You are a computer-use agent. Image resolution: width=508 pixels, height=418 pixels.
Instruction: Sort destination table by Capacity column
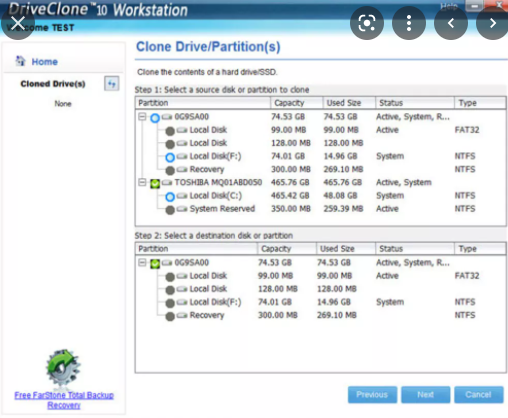[287, 249]
